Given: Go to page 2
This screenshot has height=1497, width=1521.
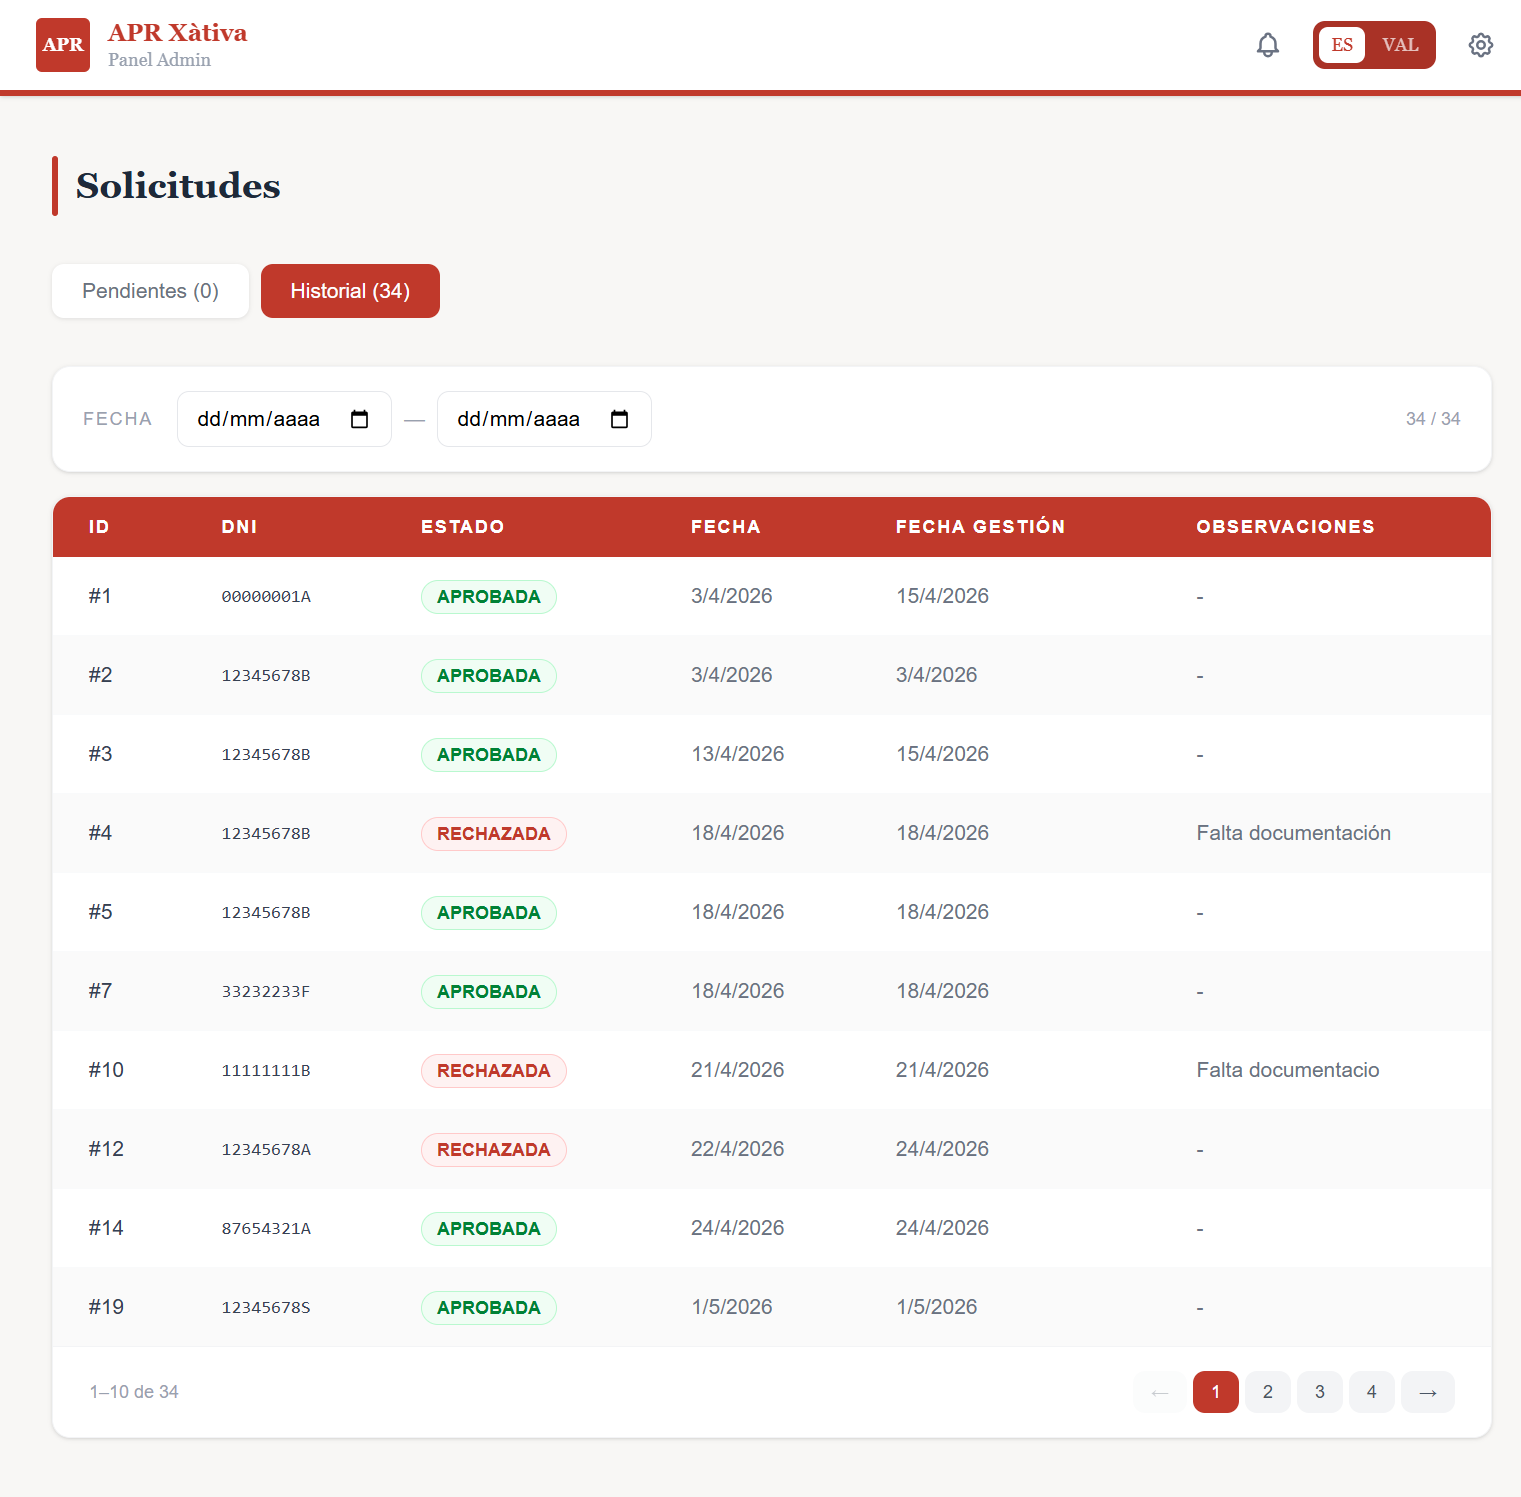Looking at the screenshot, I should (x=1268, y=1392).
